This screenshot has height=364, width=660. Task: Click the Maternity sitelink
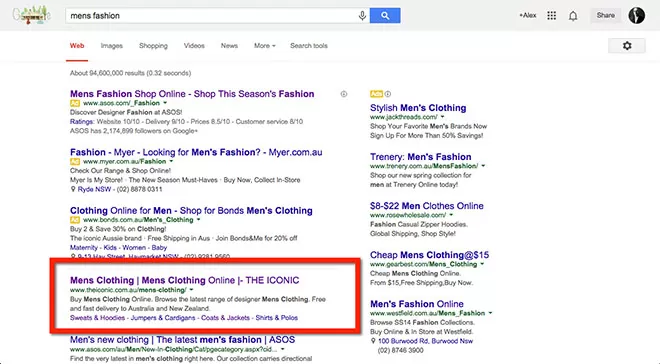pyautogui.click(x=84, y=248)
